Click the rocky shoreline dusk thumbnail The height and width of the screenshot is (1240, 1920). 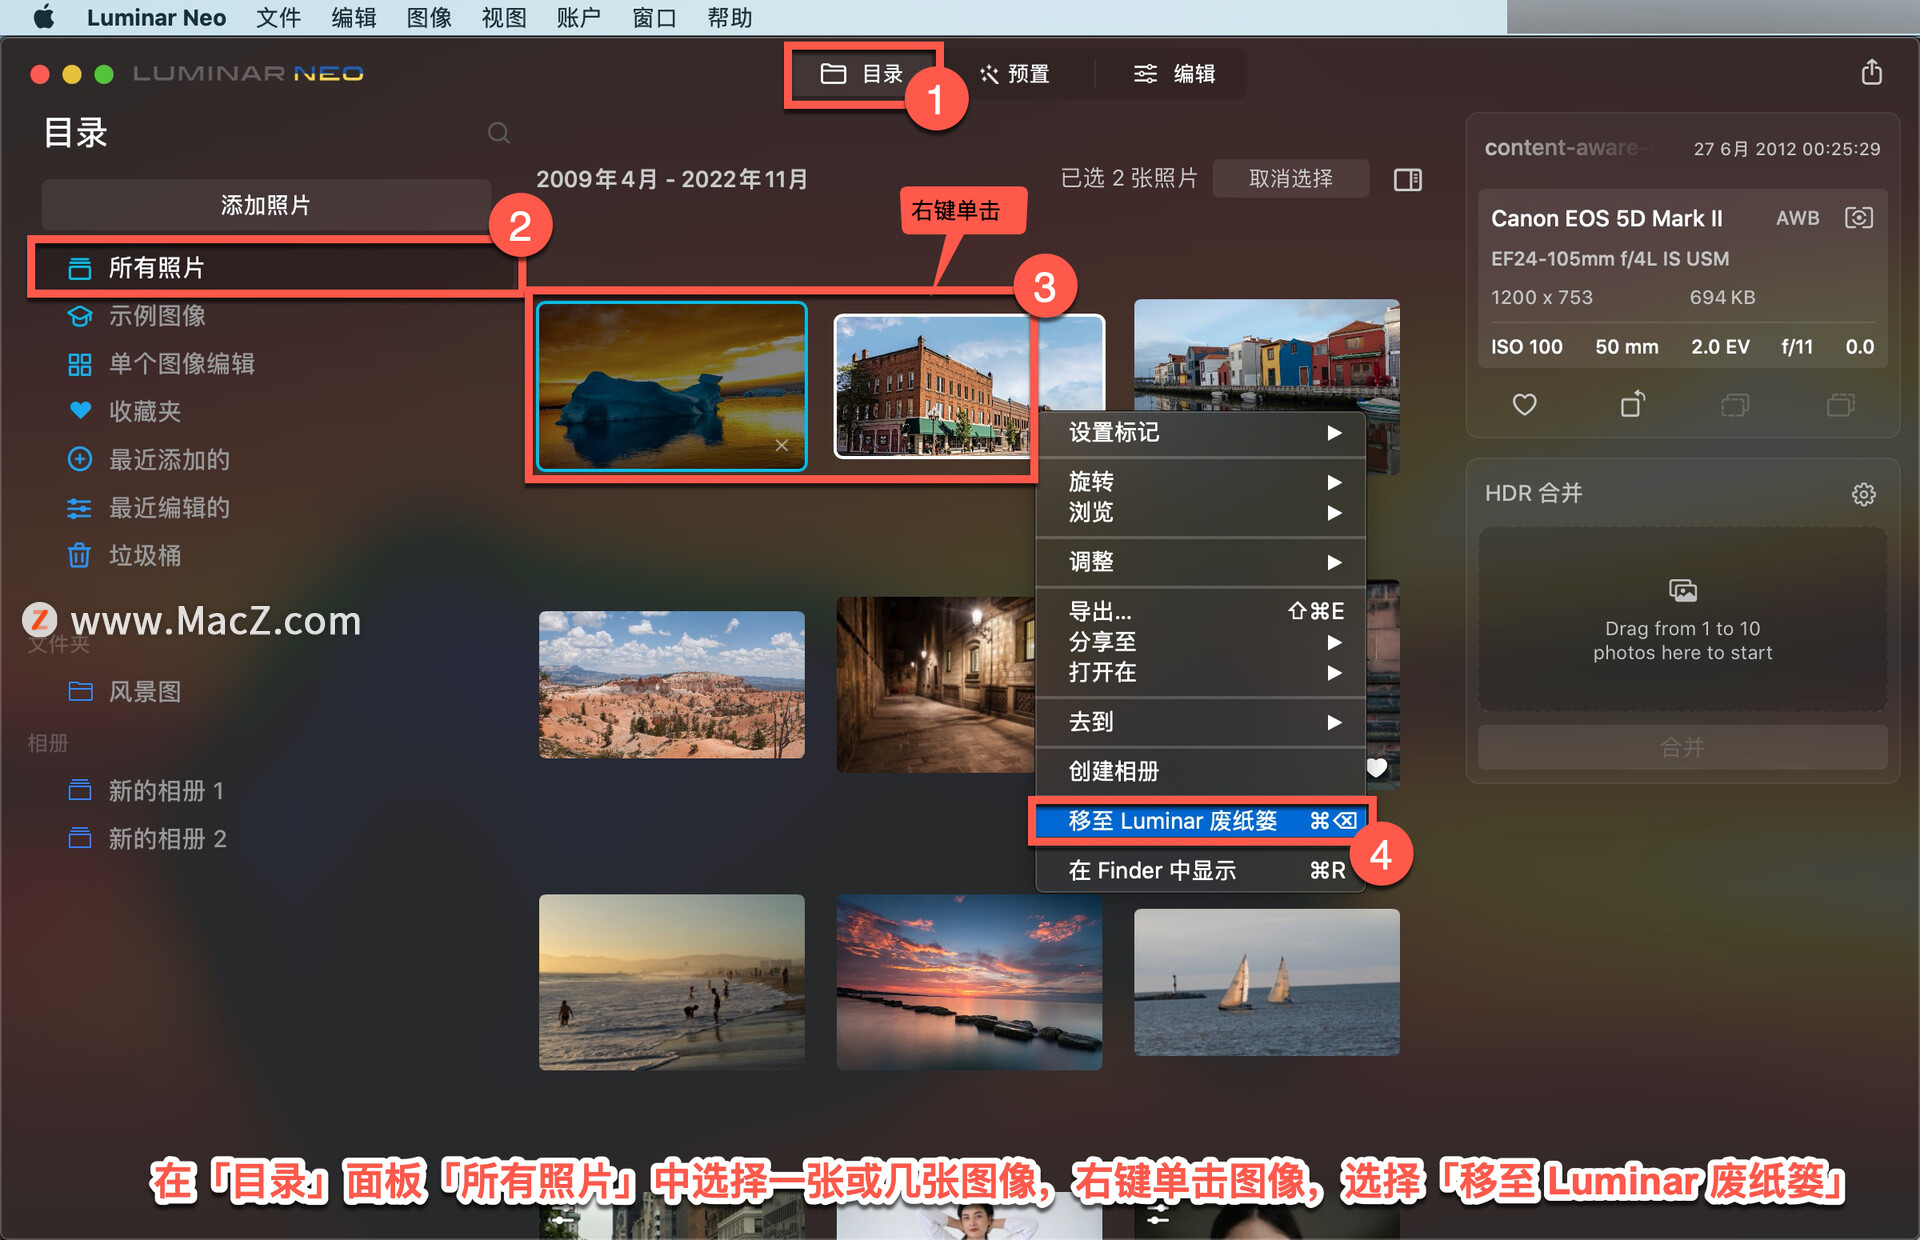click(969, 982)
